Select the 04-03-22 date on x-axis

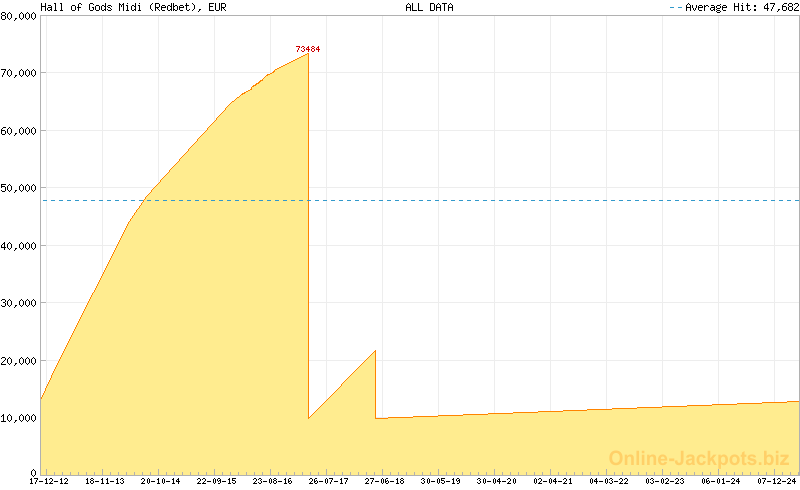click(x=609, y=481)
